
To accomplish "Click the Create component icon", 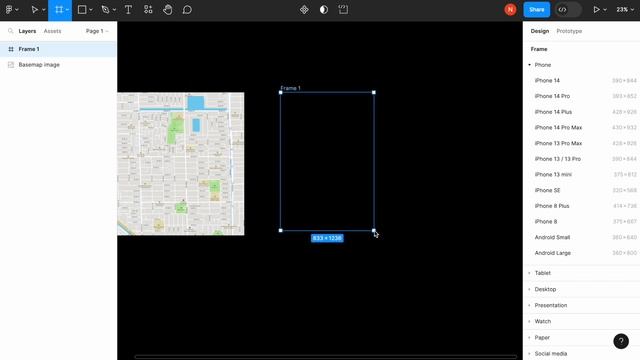I will point(304,10).
